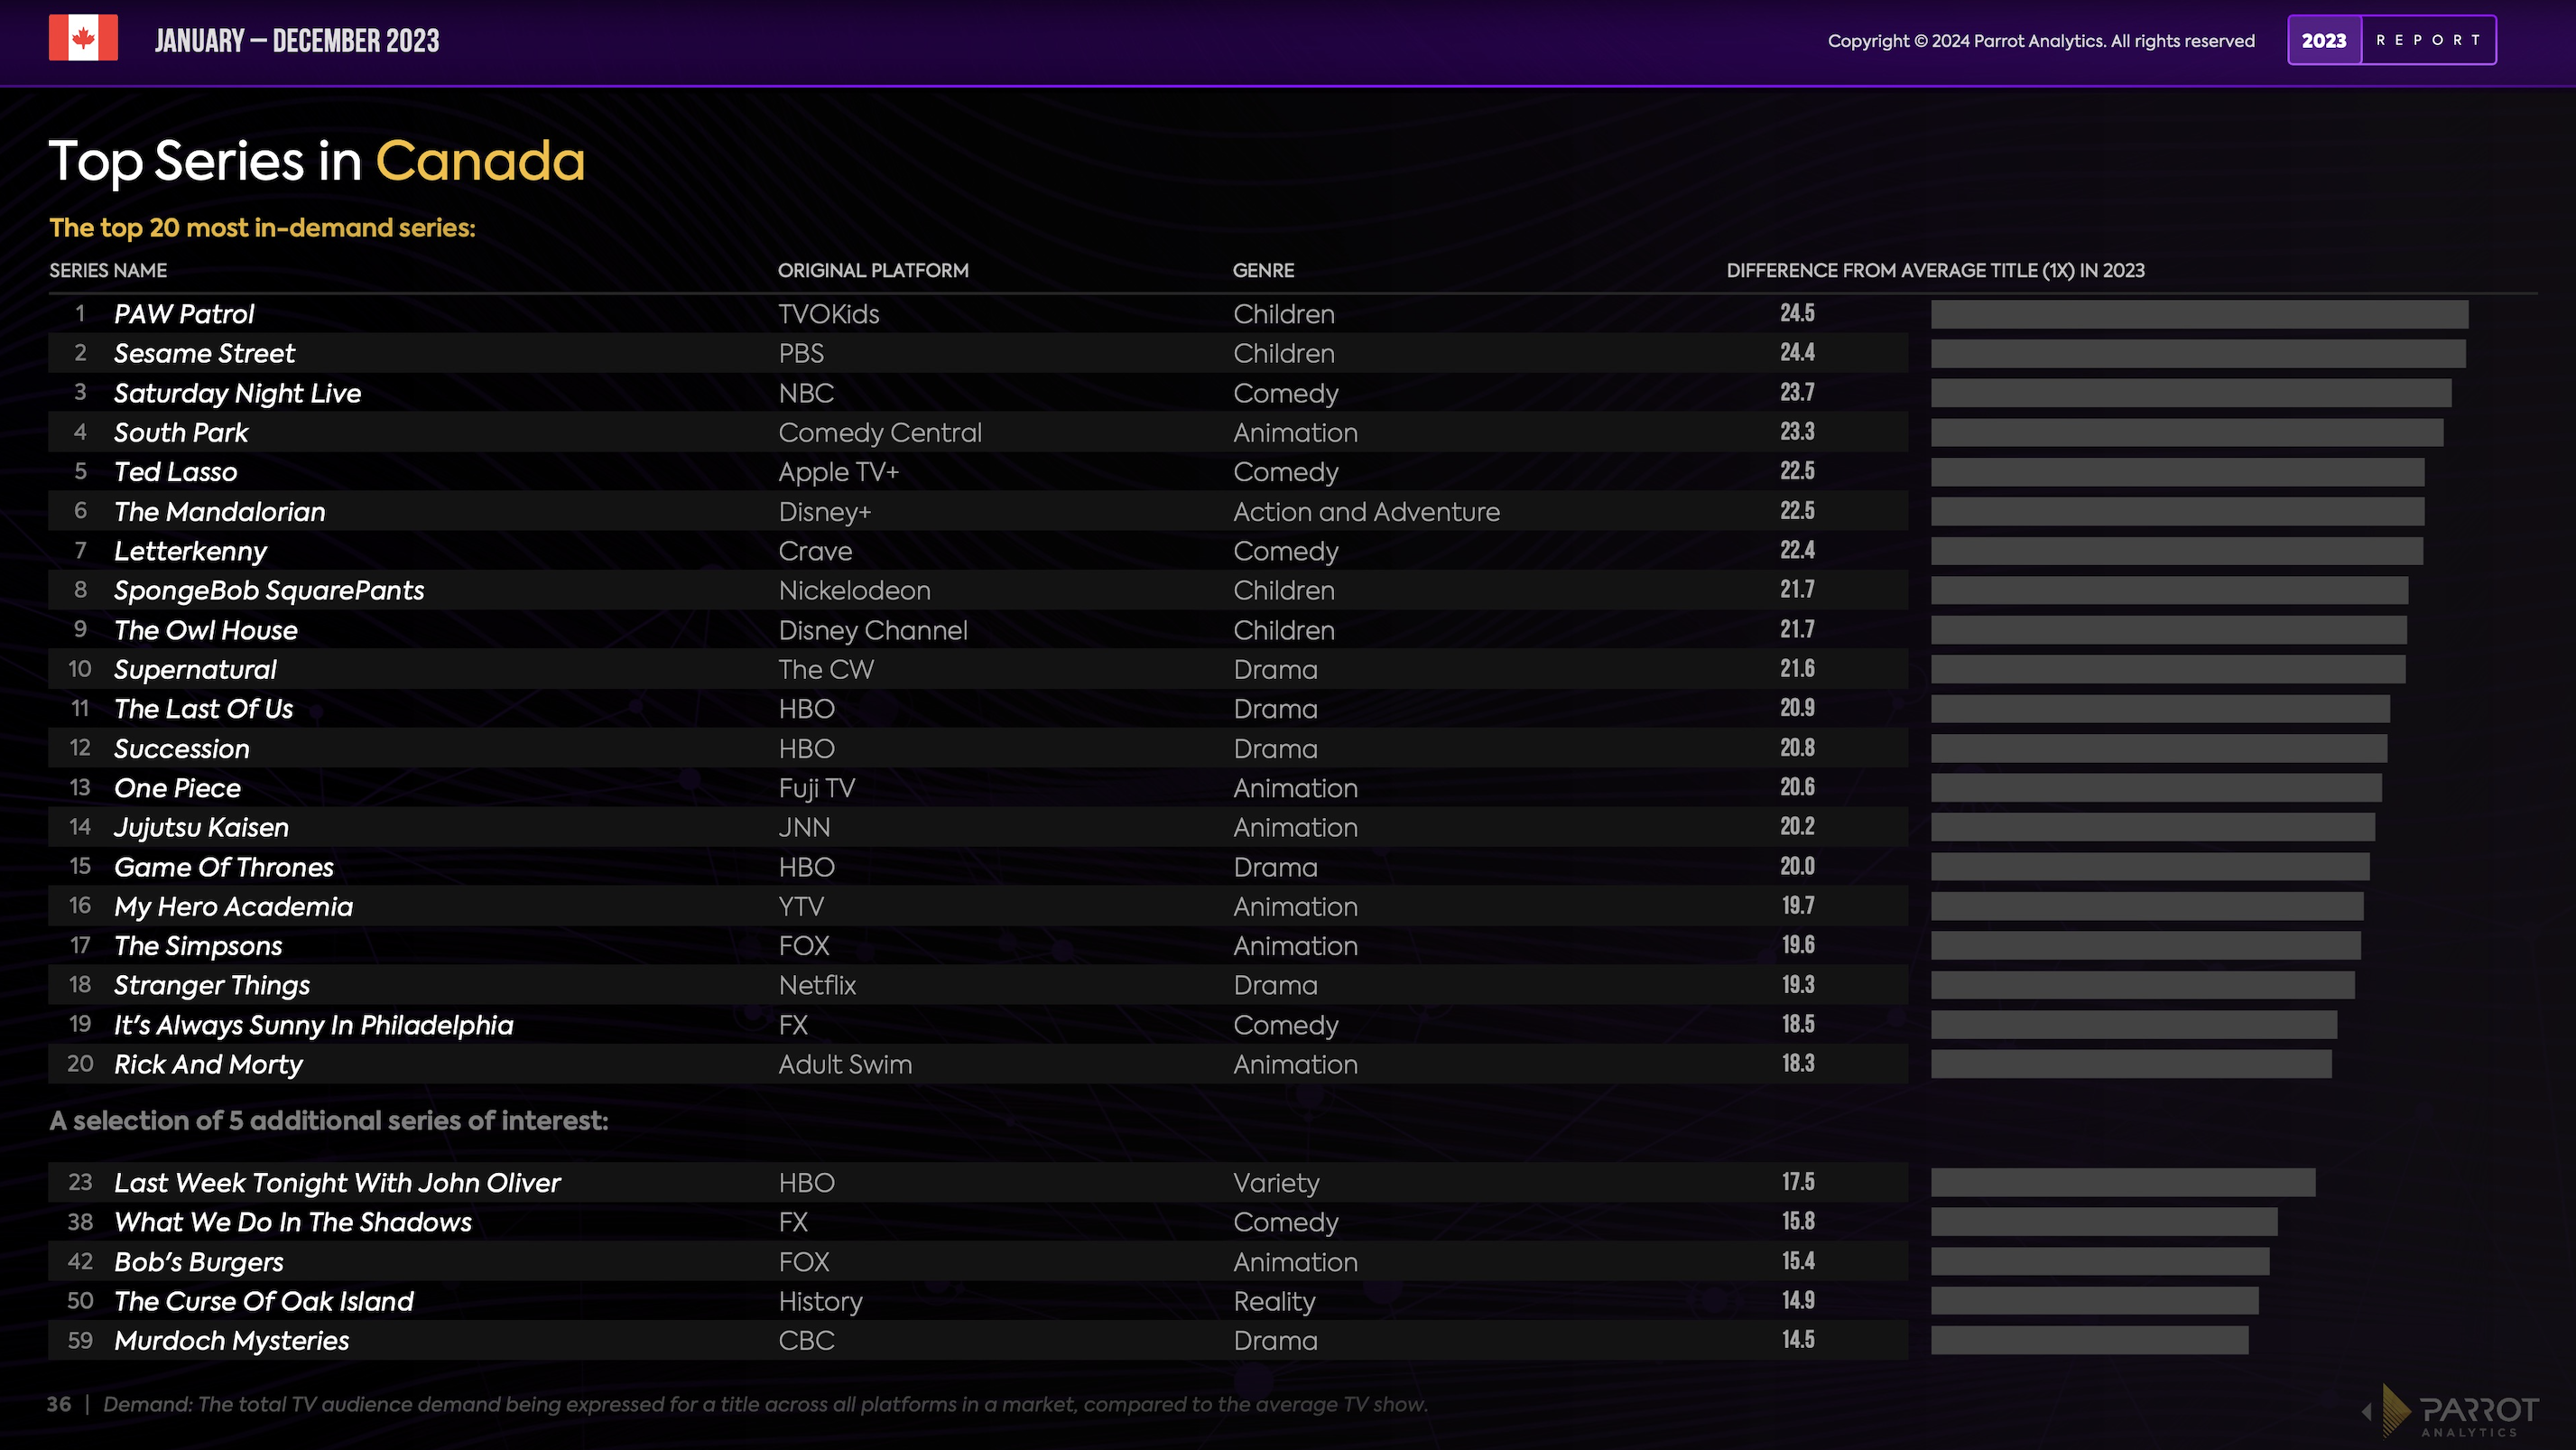Viewport: 2576px width, 1450px height.
Task: Click the Parrot Analytics logo
Action: pyautogui.click(x=2450, y=1411)
